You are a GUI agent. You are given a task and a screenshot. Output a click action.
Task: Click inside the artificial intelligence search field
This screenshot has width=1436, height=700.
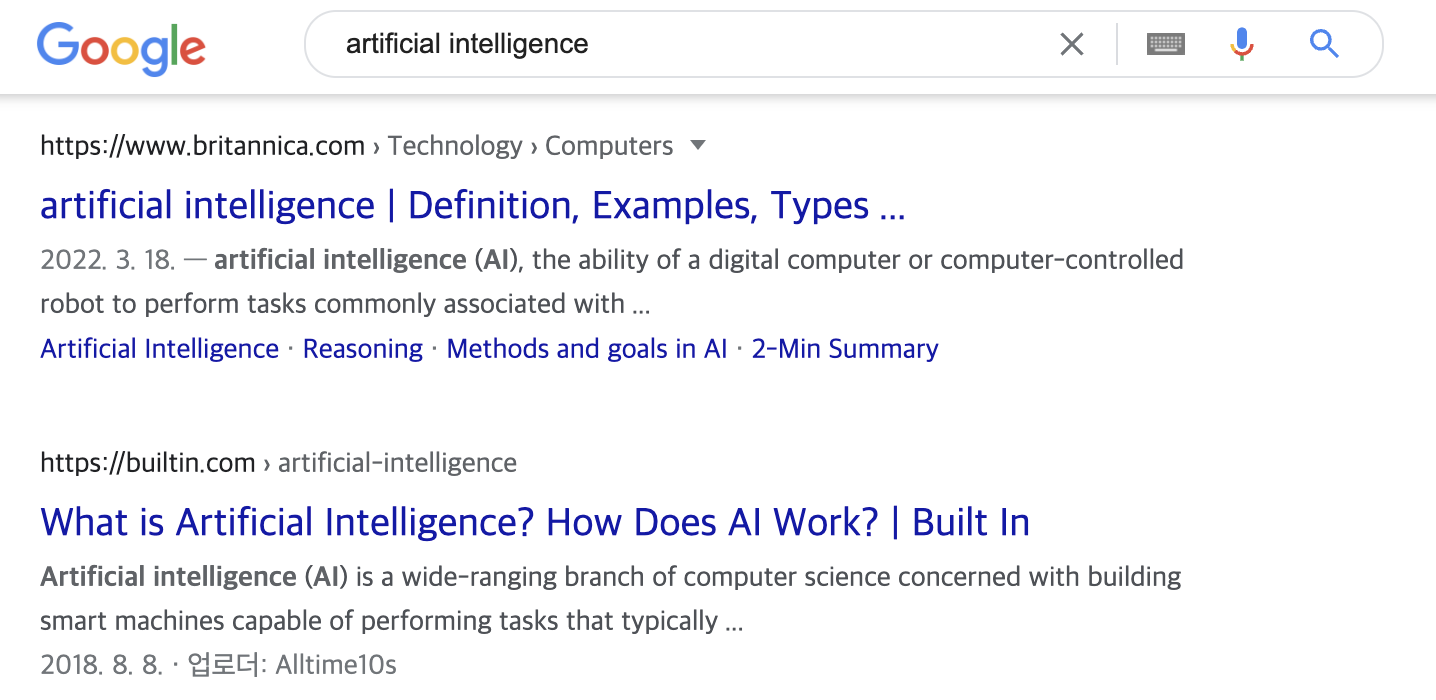[x=690, y=44]
